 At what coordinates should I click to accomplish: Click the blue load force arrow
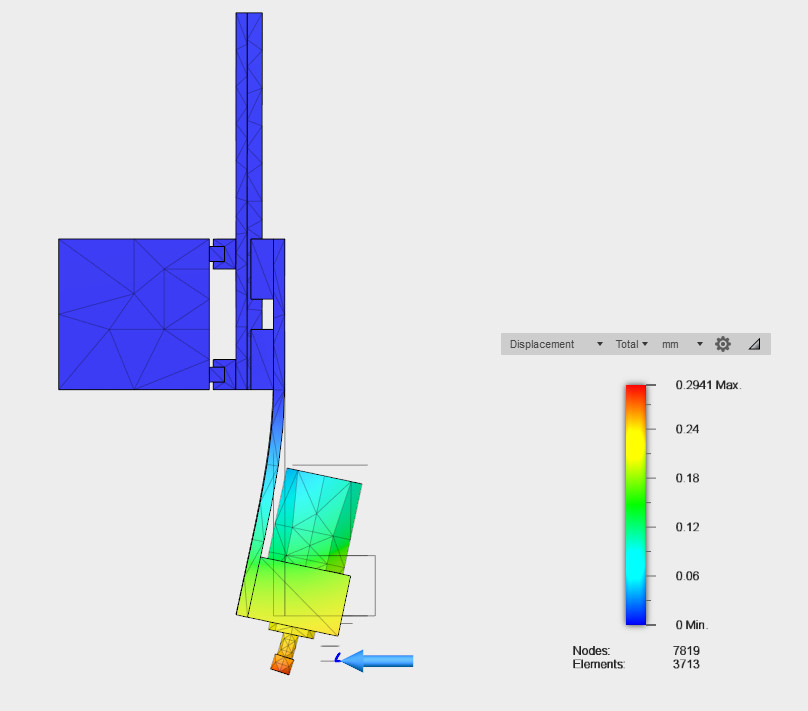[377, 661]
